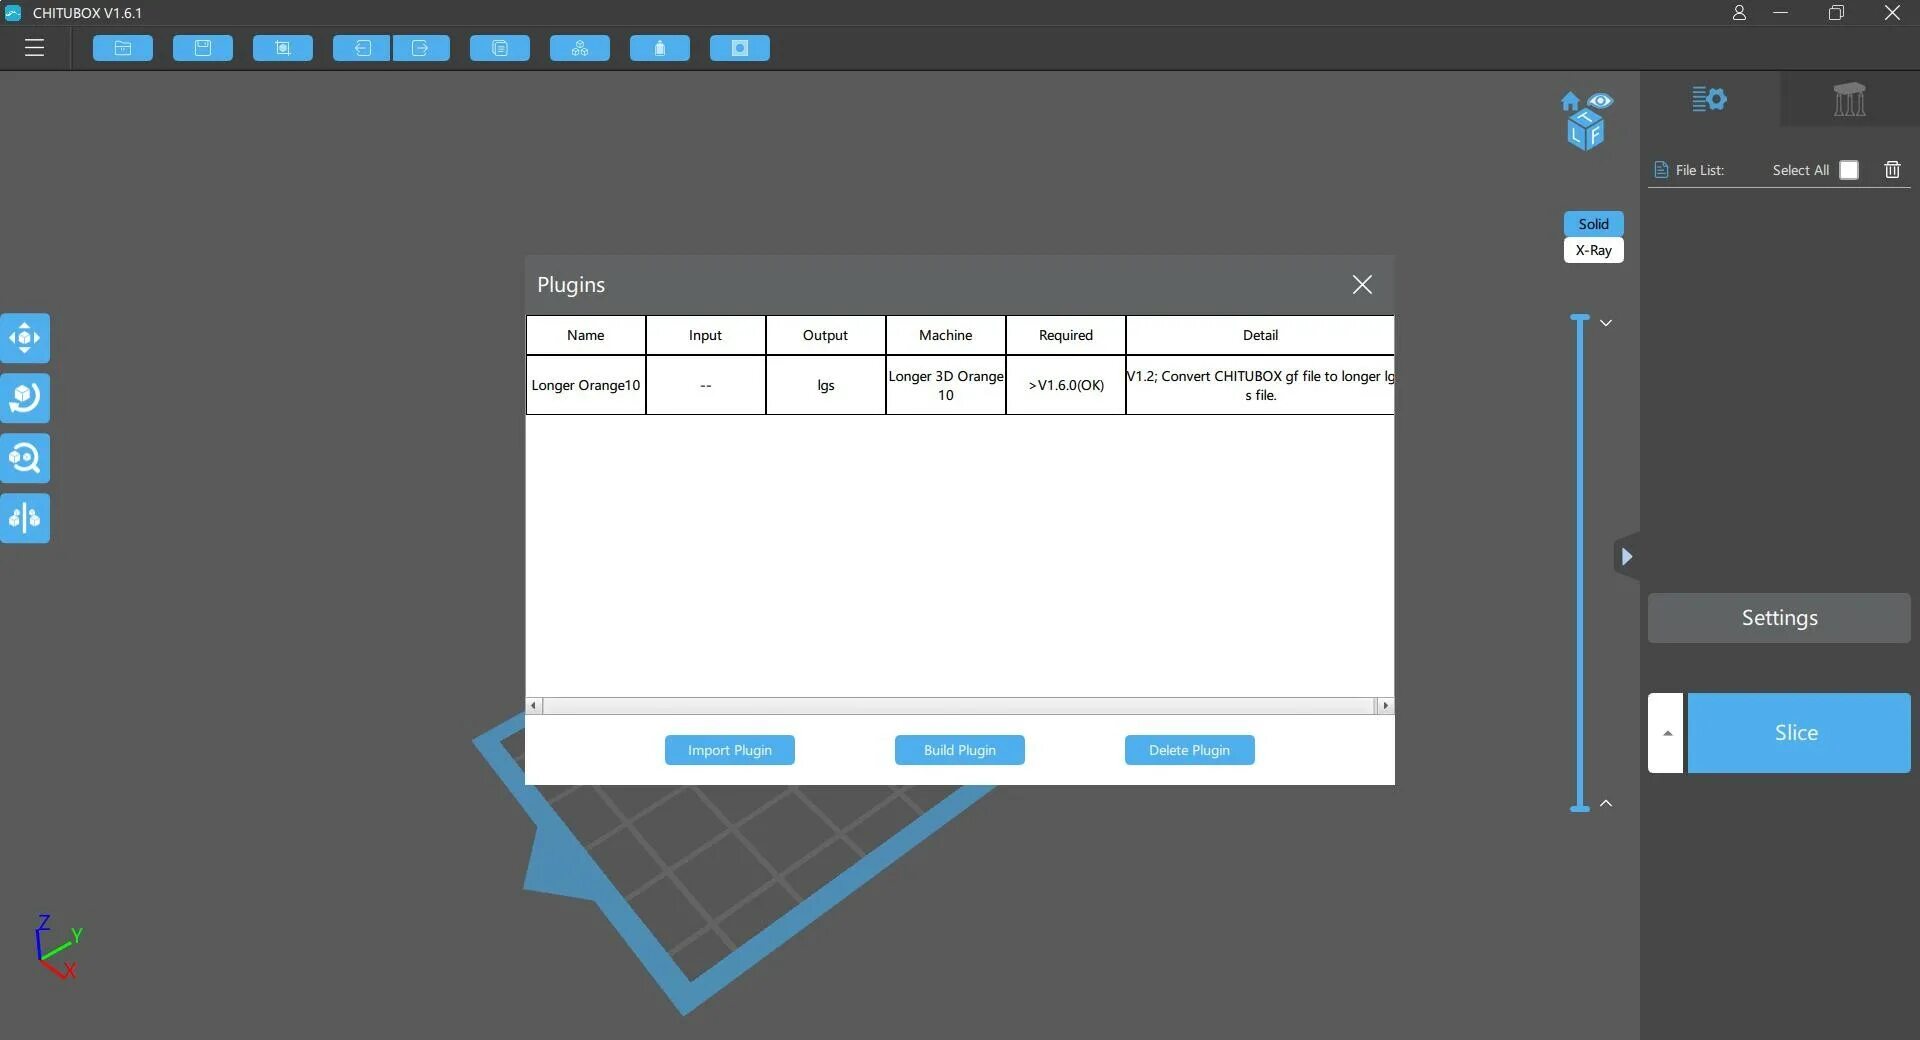Viewport: 1920px width, 1040px height.
Task: Click the down chevron atop layer slider
Action: pyautogui.click(x=1605, y=323)
